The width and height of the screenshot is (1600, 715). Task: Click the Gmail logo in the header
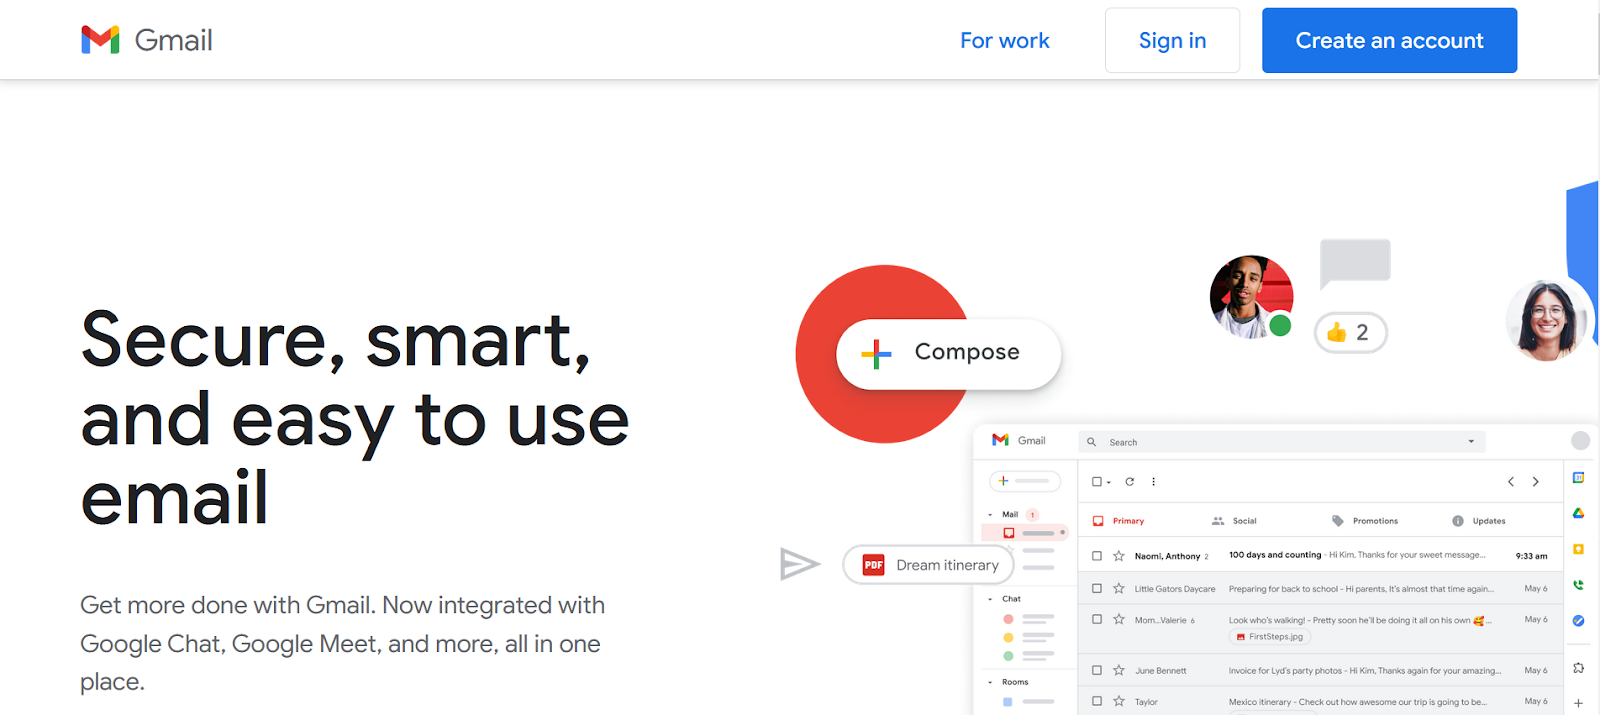pos(146,40)
